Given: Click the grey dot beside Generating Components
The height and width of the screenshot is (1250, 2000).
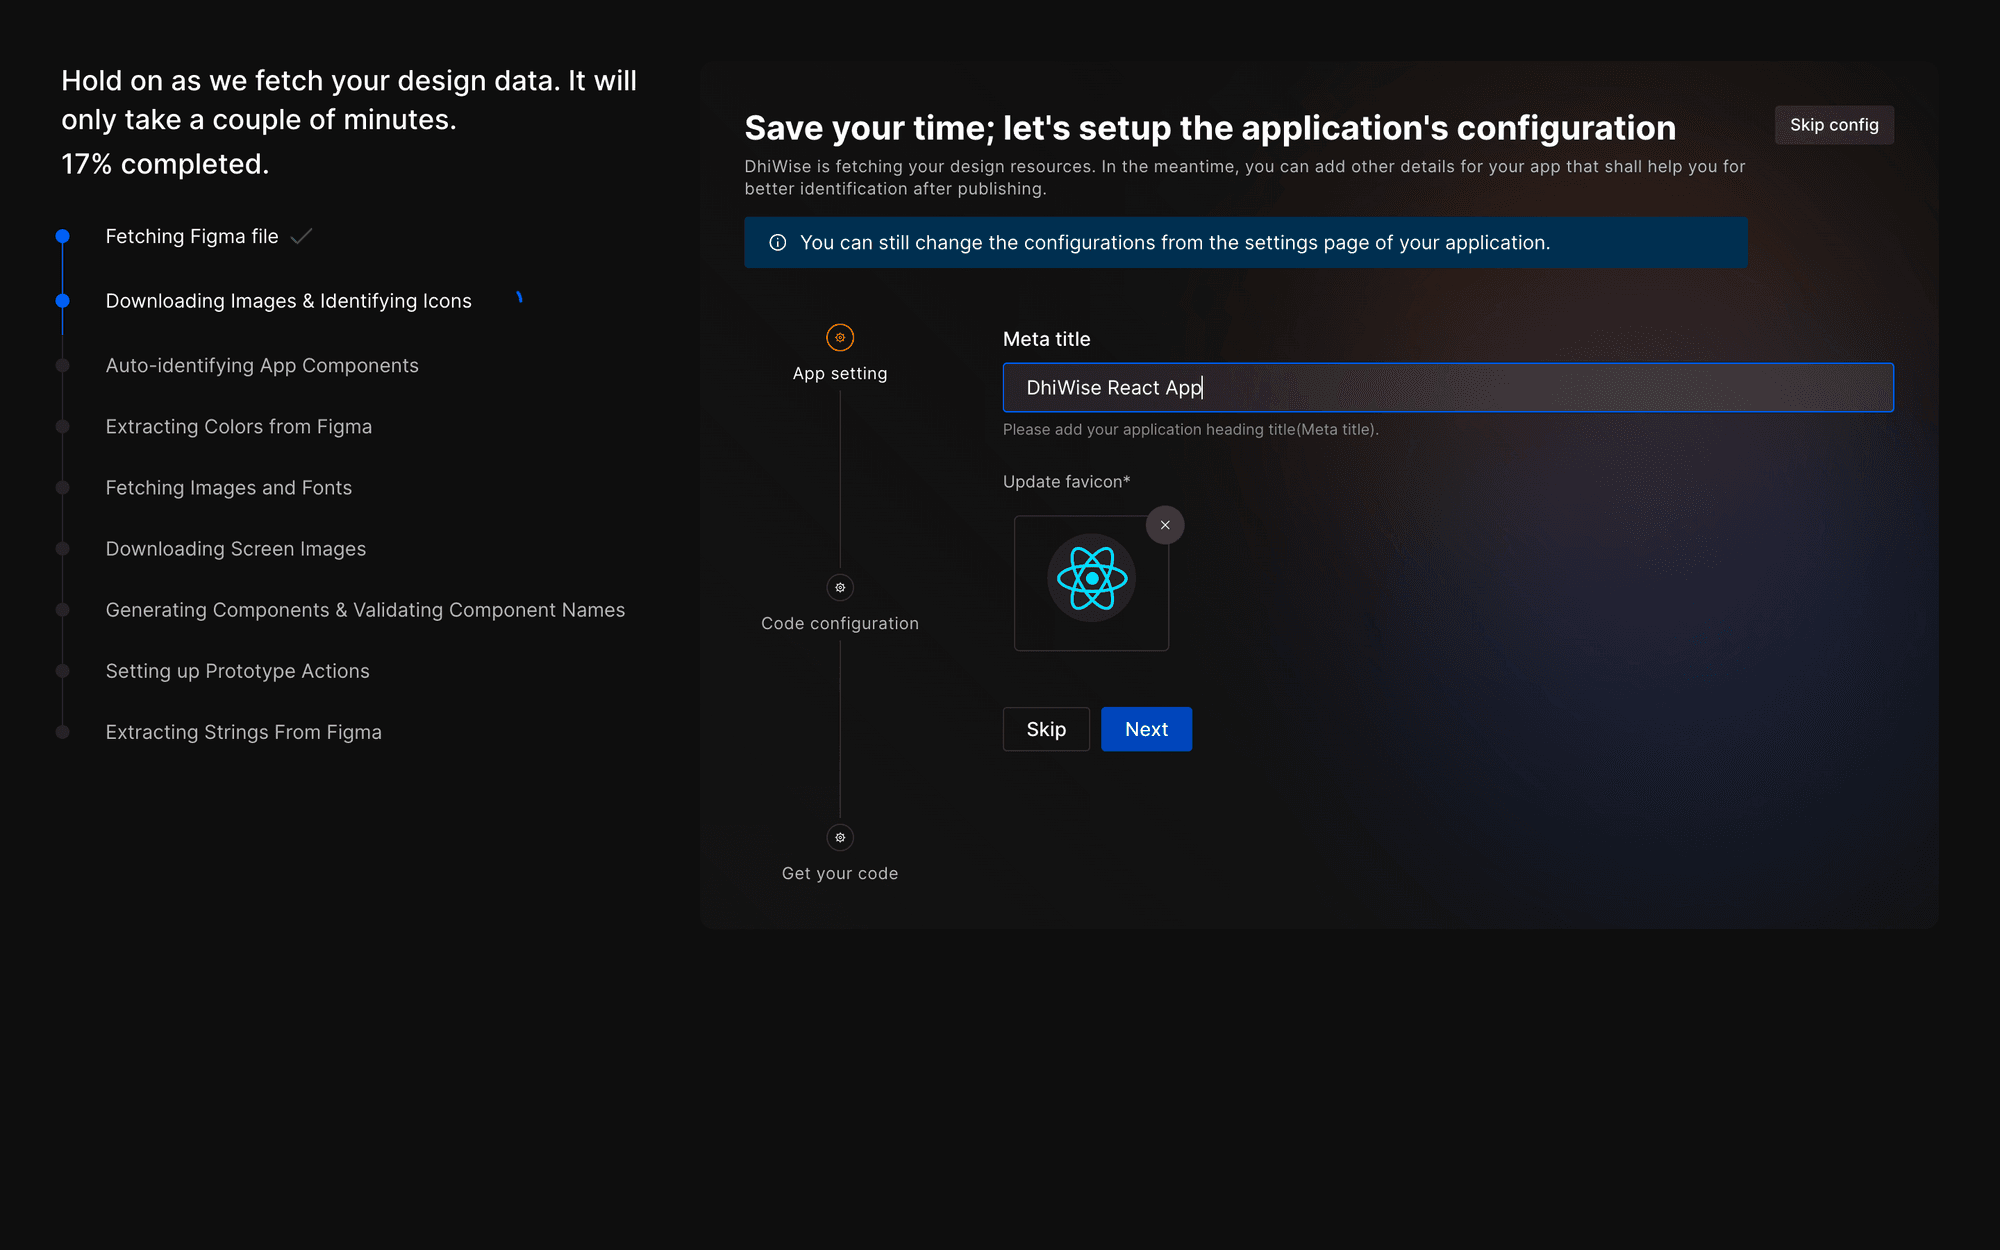Looking at the screenshot, I should (62, 609).
